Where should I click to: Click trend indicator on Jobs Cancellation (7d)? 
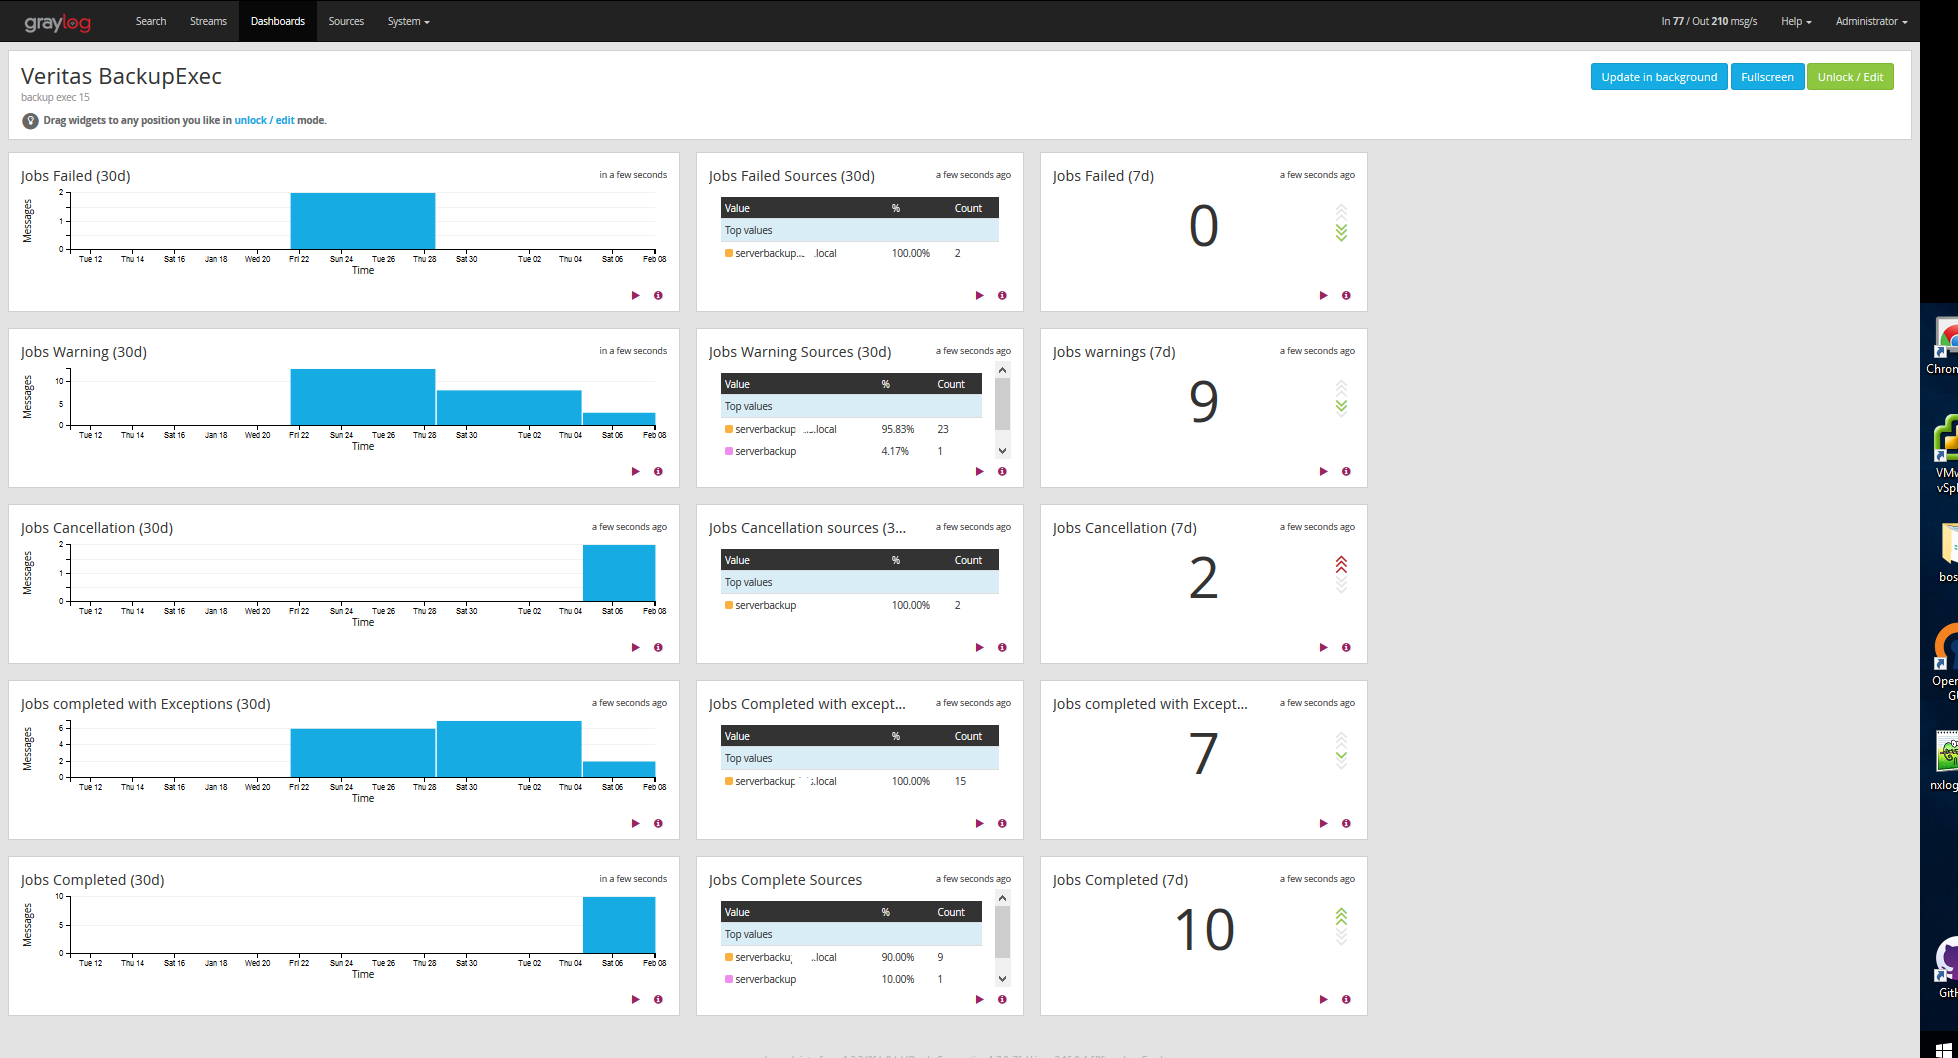coord(1341,575)
